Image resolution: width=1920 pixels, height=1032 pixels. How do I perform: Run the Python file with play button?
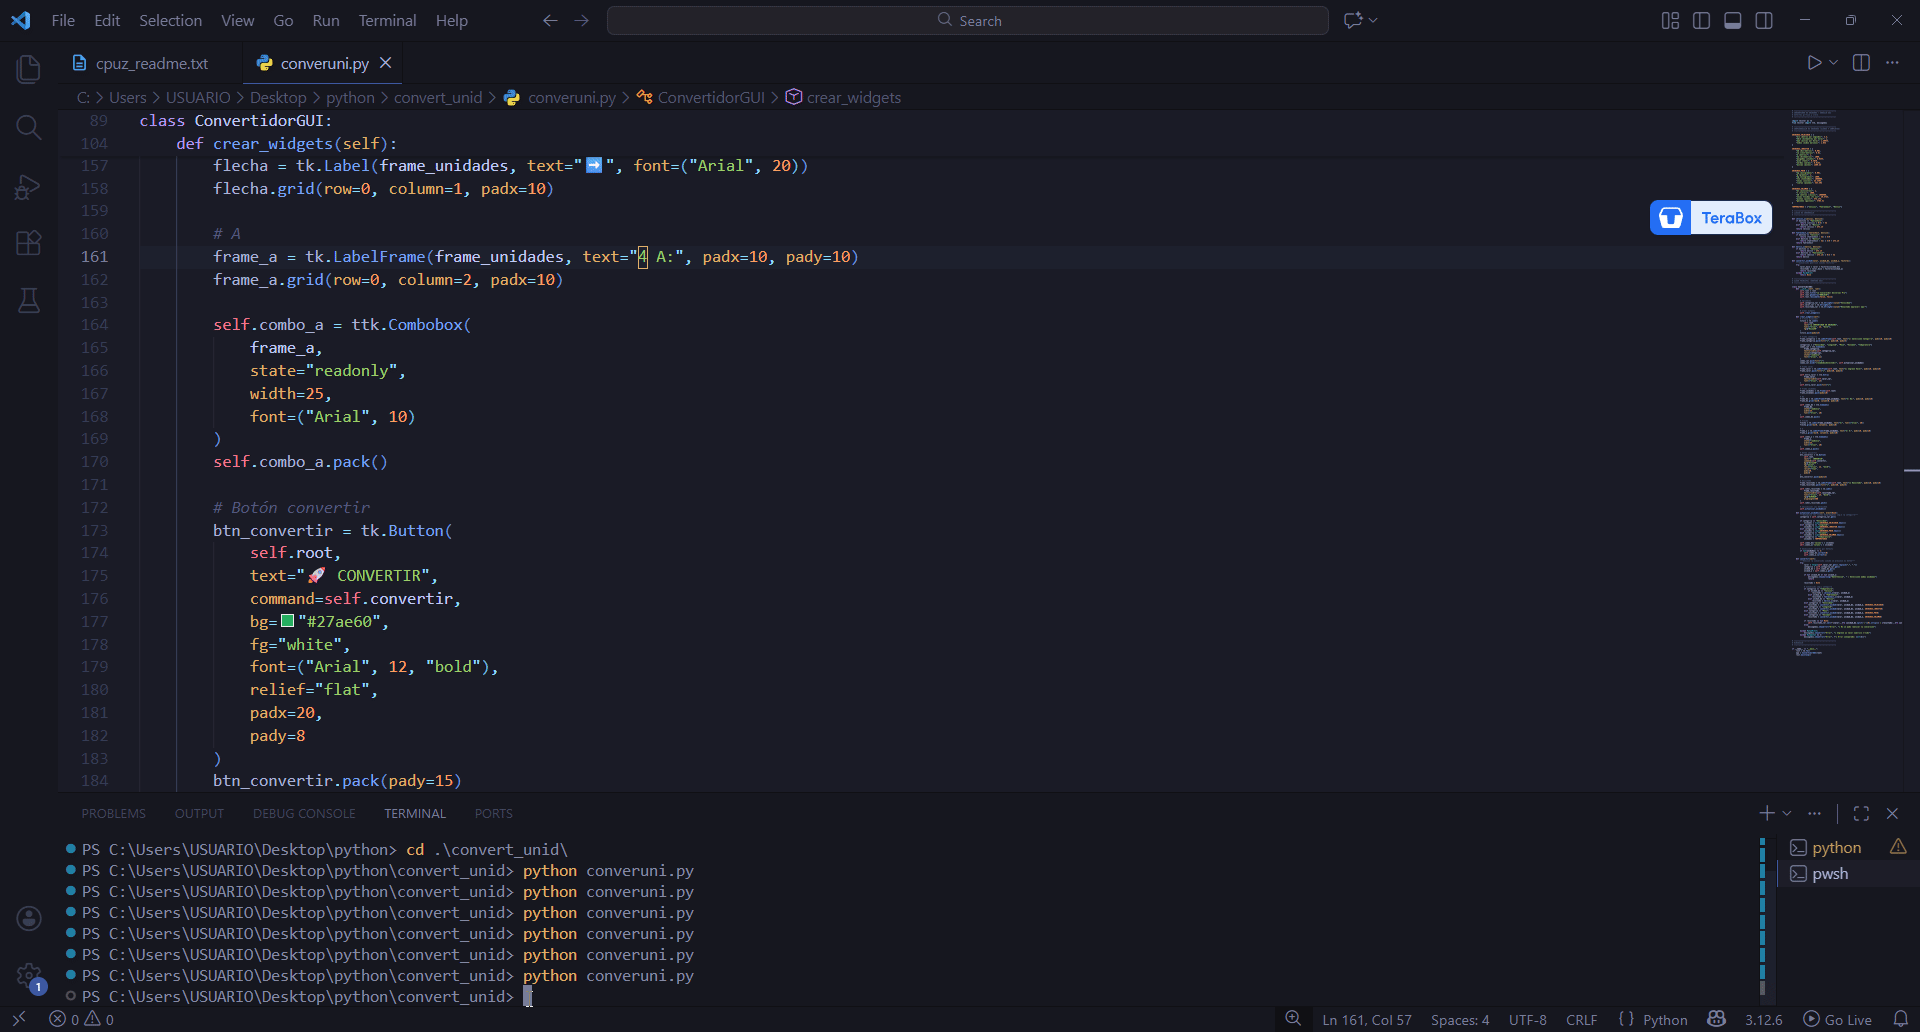coord(1814,63)
